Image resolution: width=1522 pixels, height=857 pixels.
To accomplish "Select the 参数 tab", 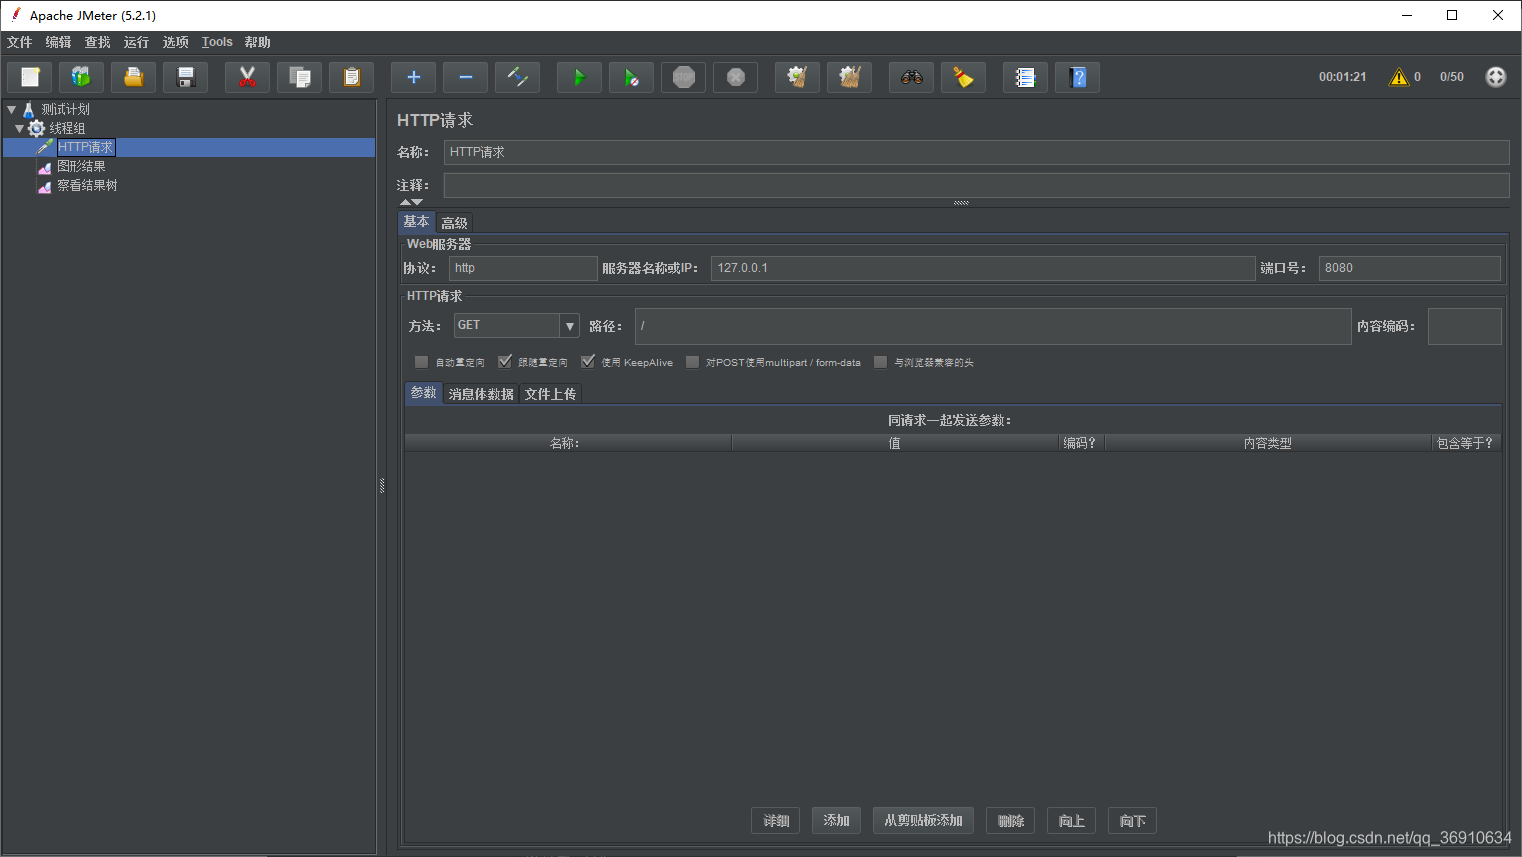I will click(424, 393).
